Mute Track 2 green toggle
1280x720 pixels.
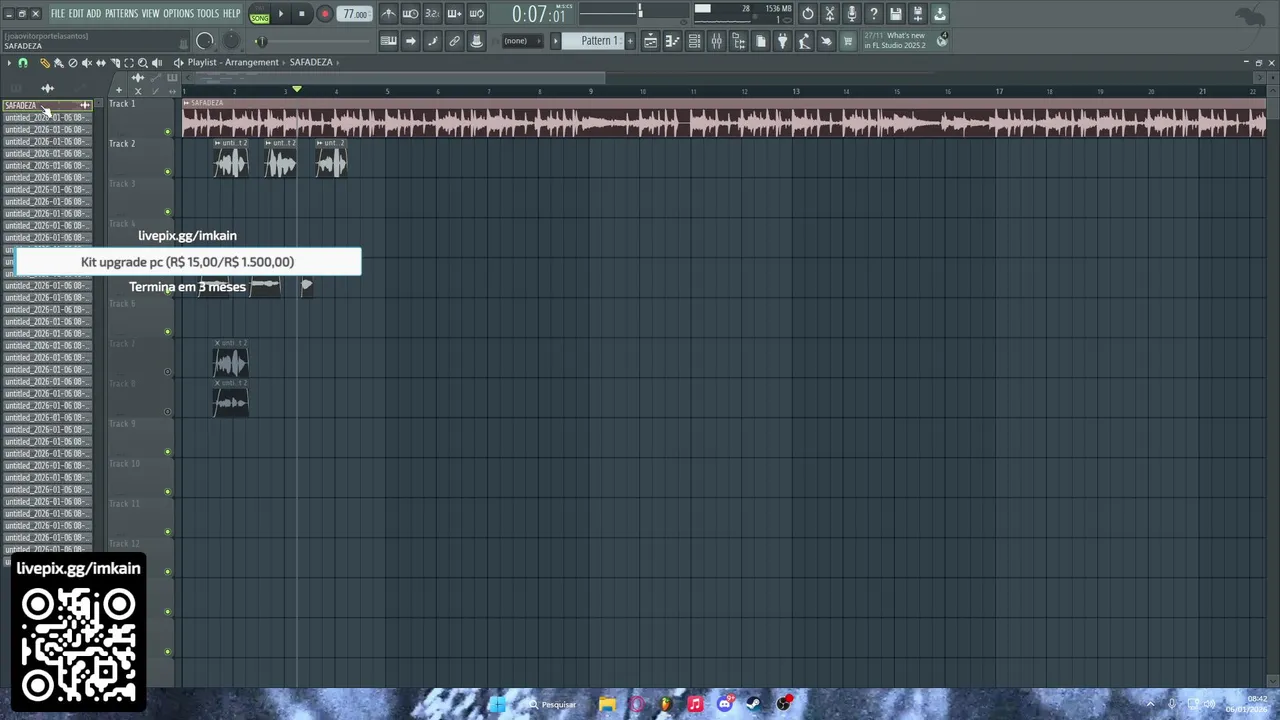click(x=167, y=172)
